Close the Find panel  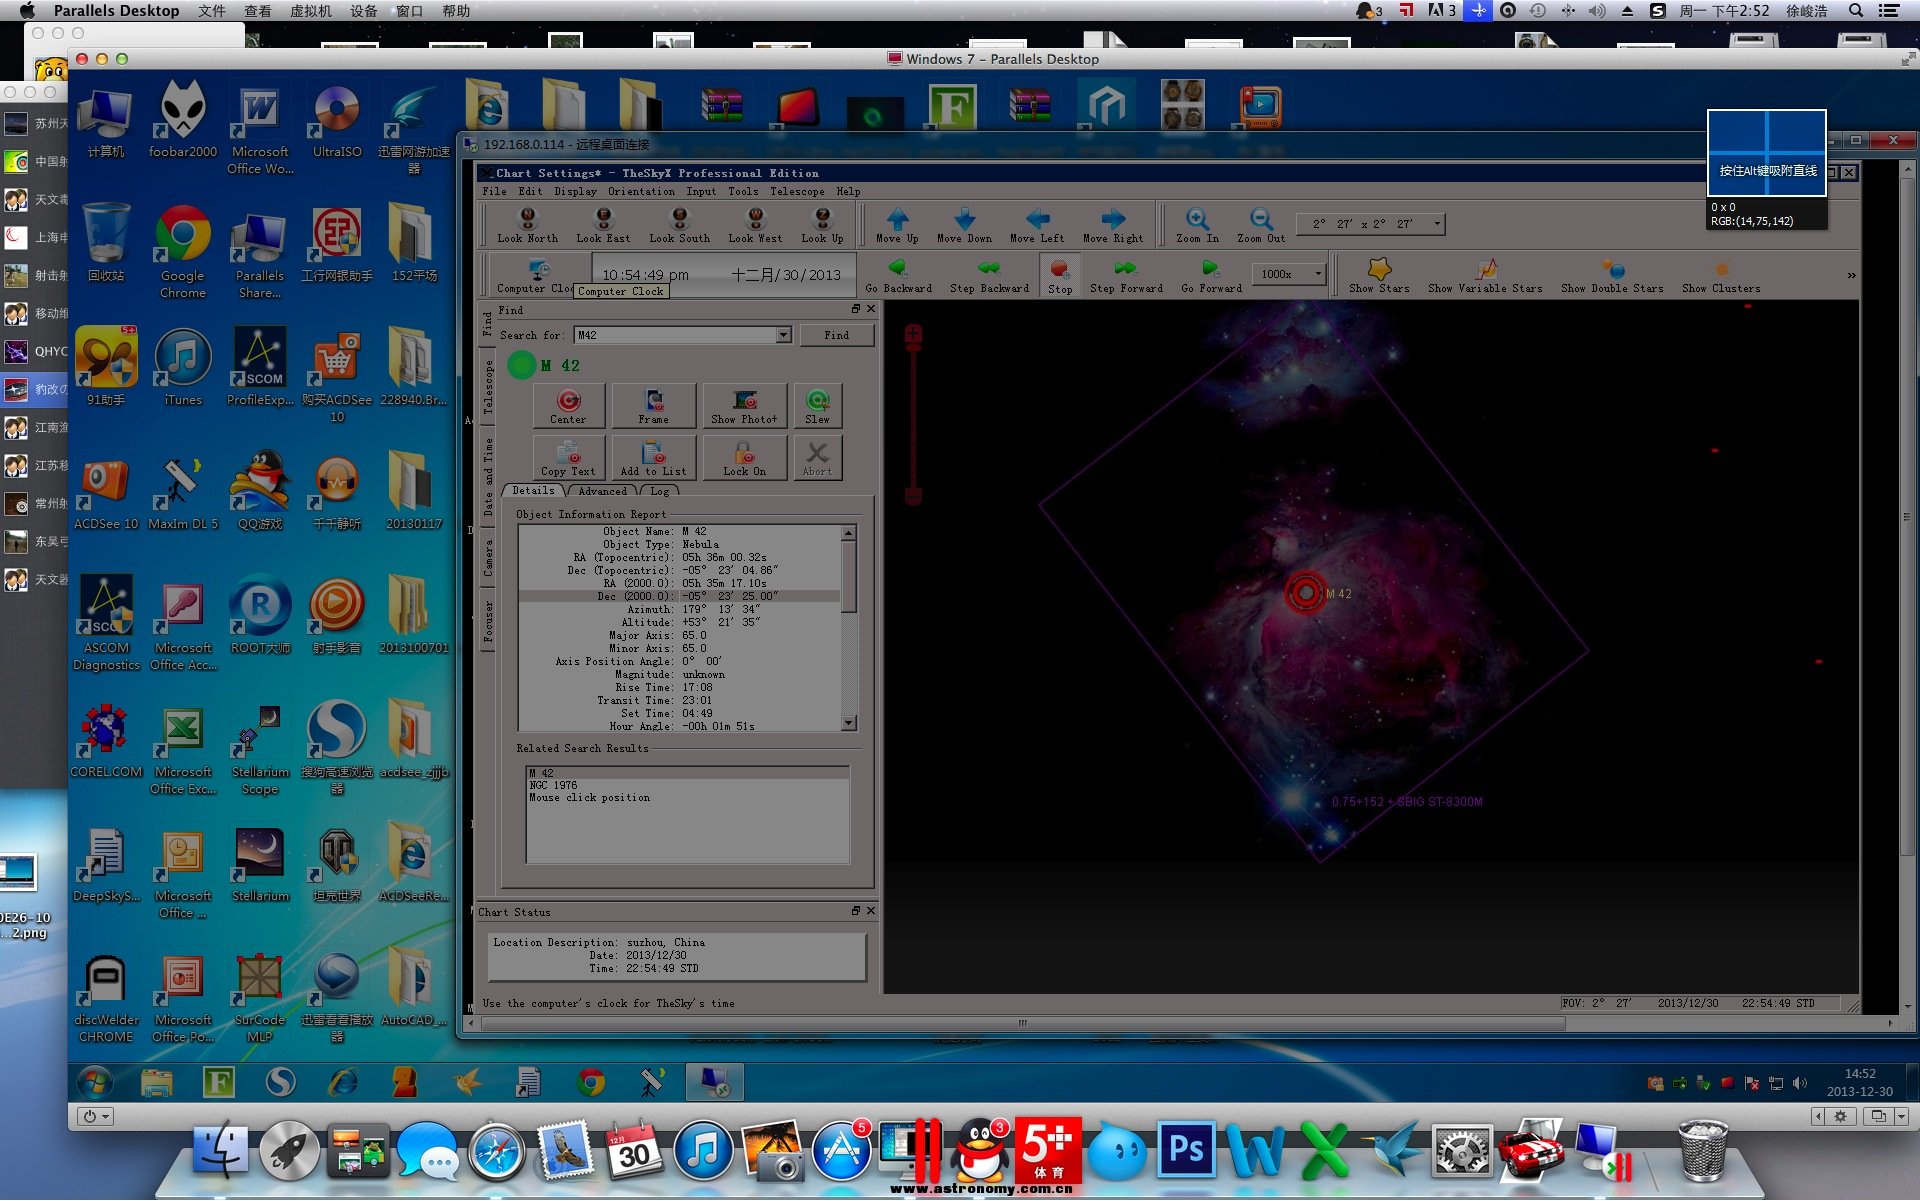[870, 309]
